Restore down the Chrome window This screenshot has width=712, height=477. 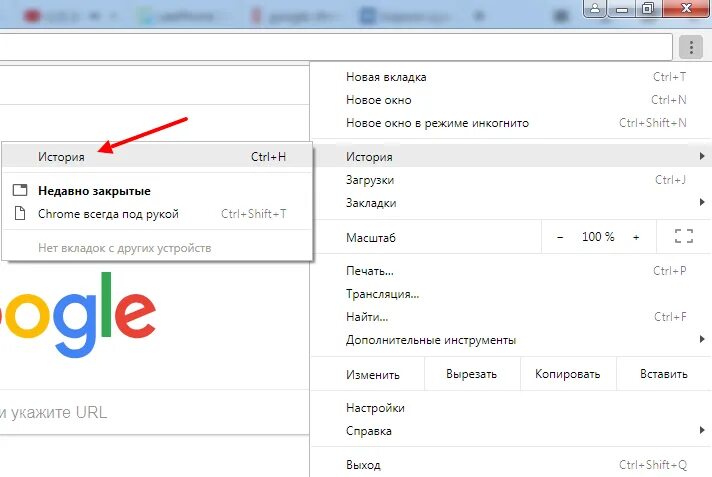click(648, 8)
